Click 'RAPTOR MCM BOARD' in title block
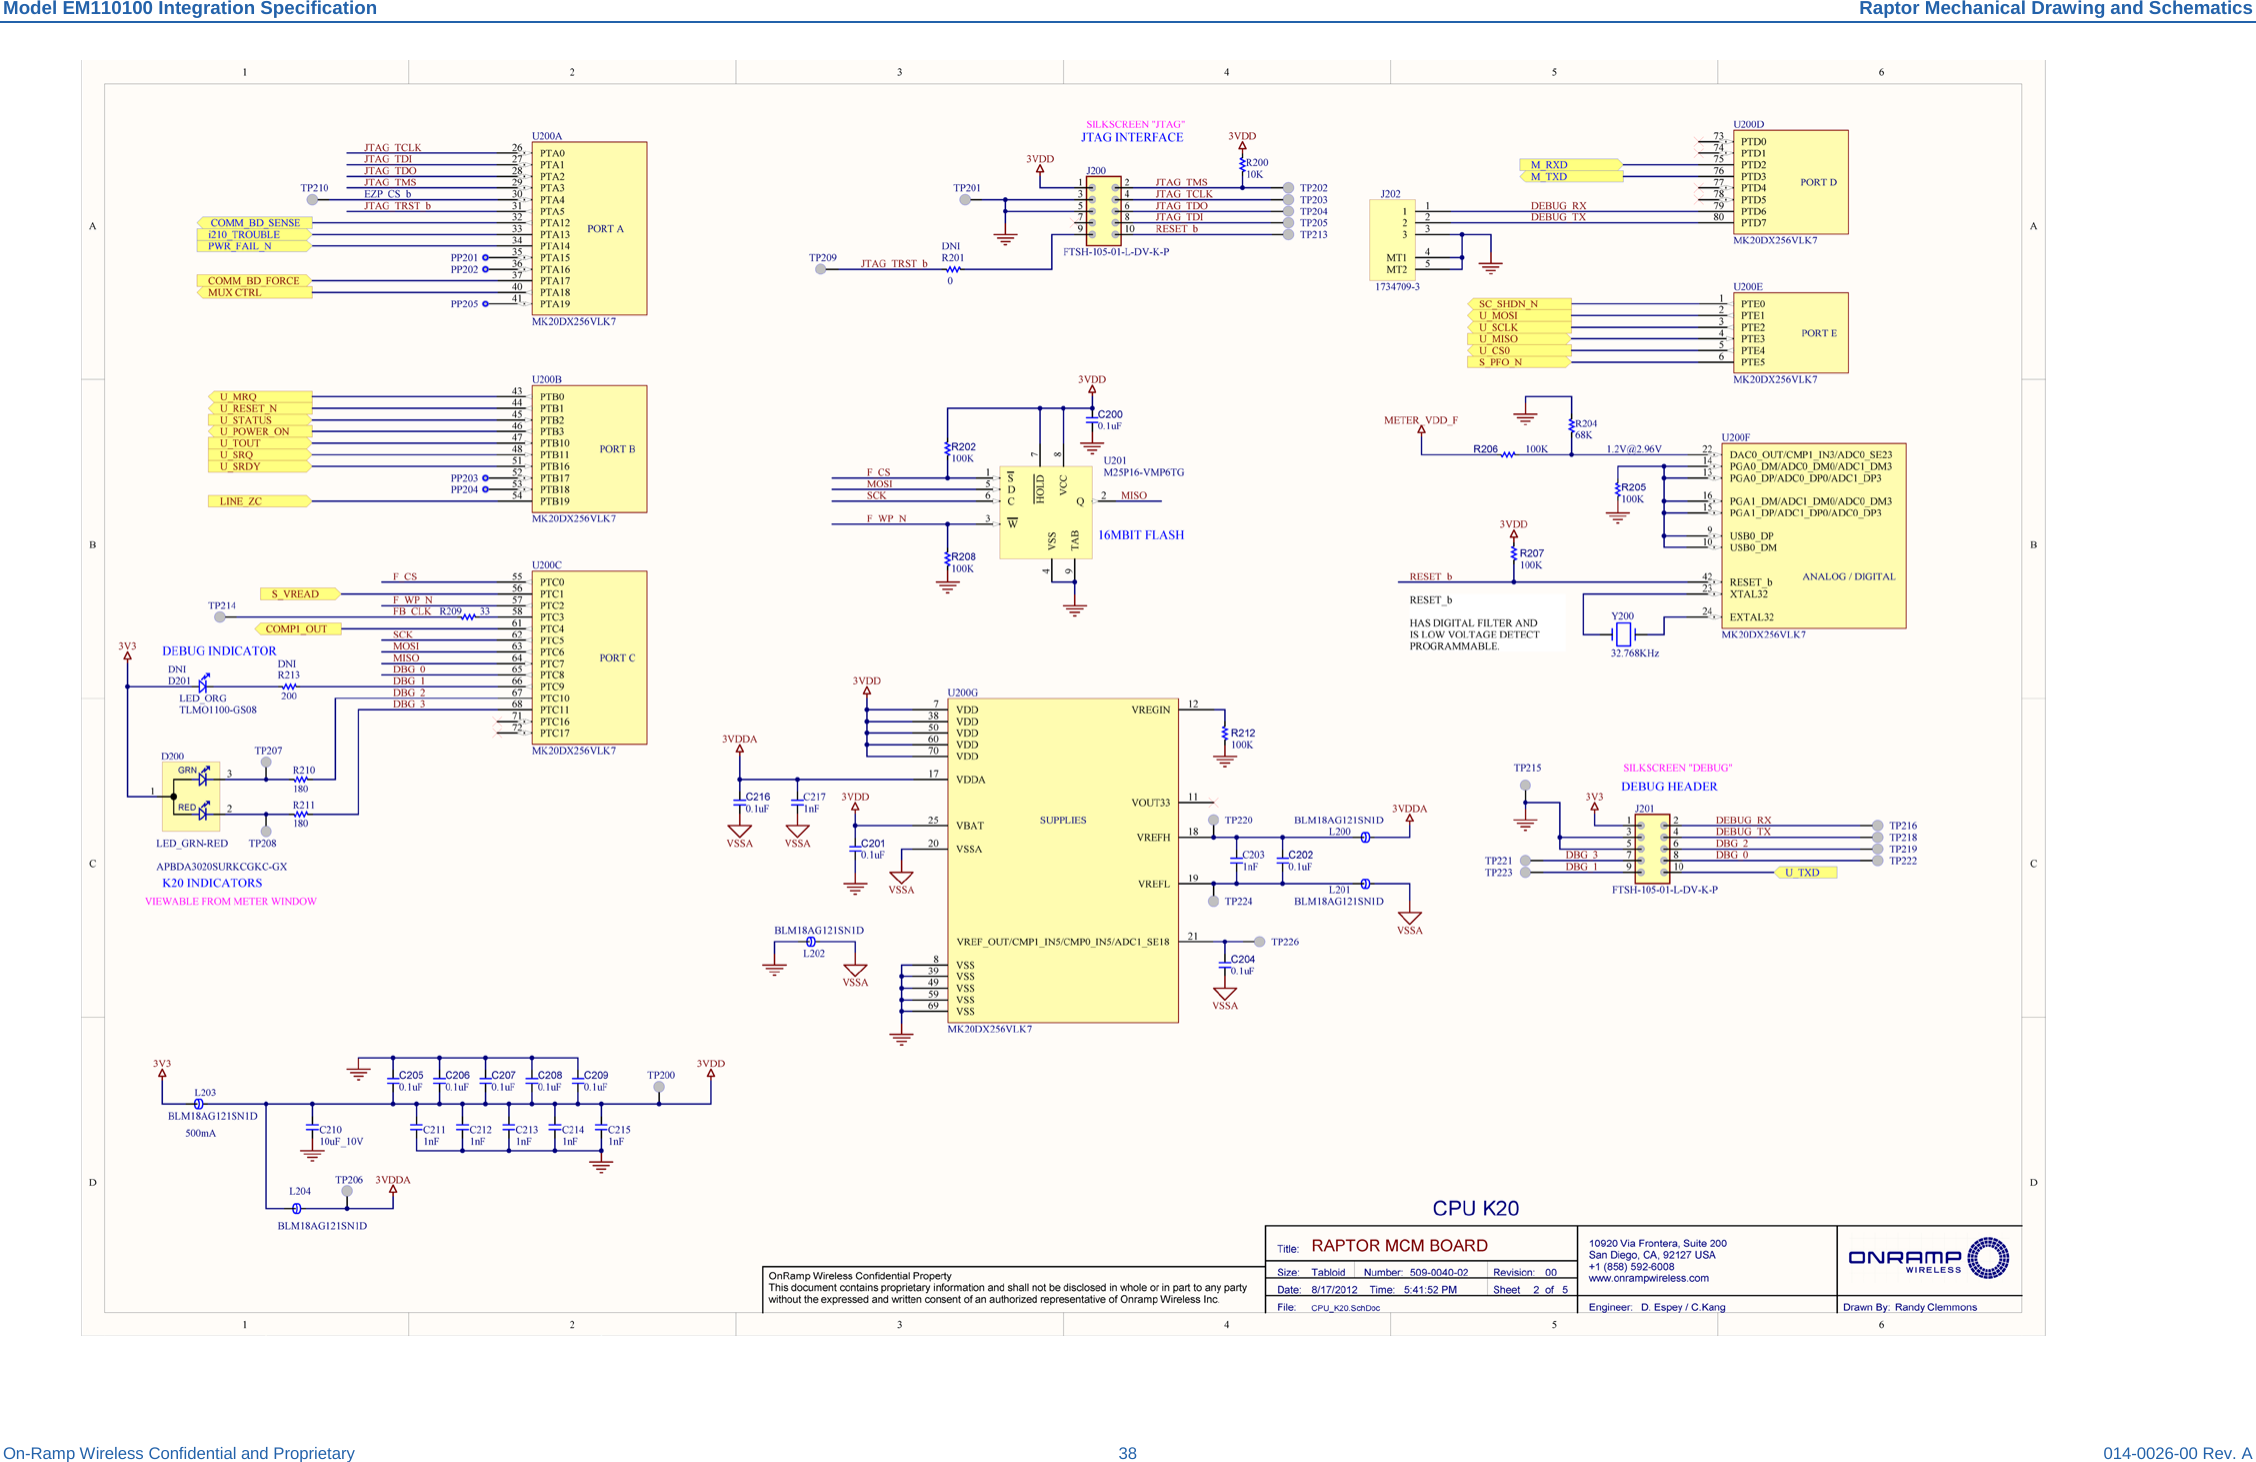 (x=1399, y=1246)
